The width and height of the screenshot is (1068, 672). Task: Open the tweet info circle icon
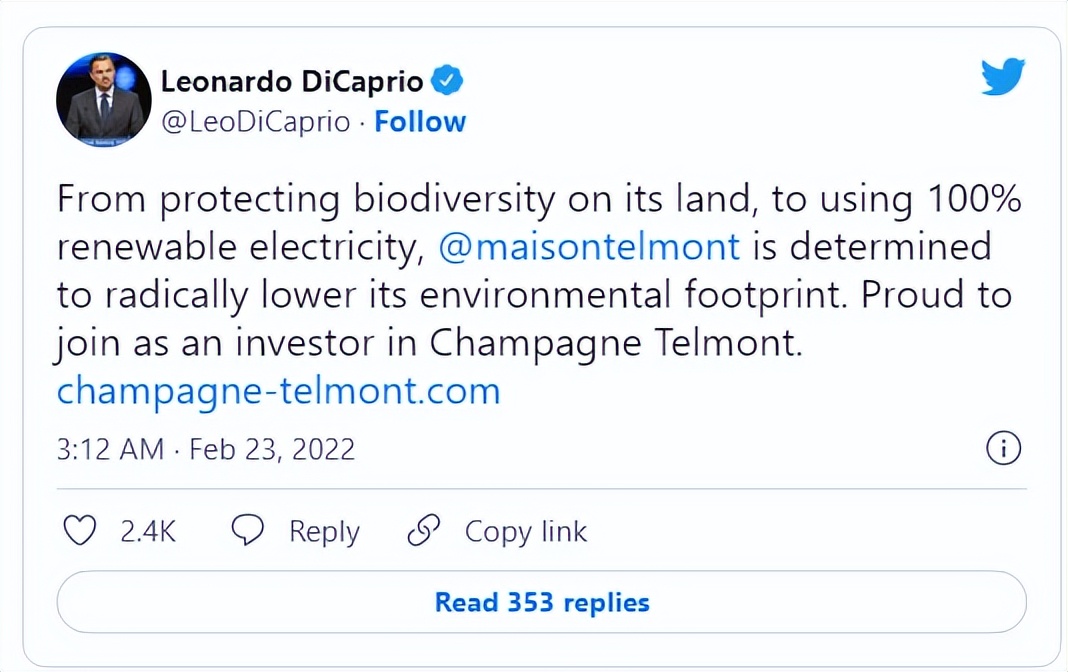[x=1003, y=449]
